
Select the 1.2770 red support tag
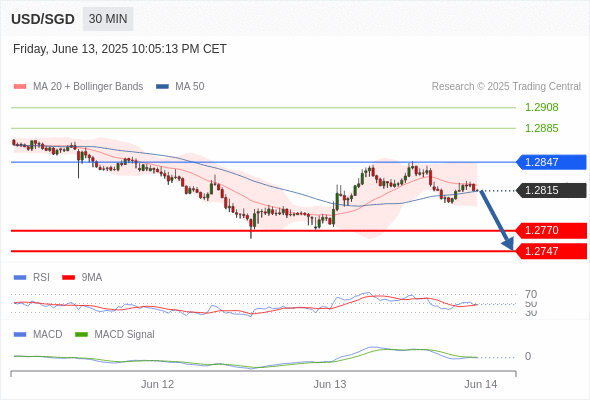pos(551,230)
